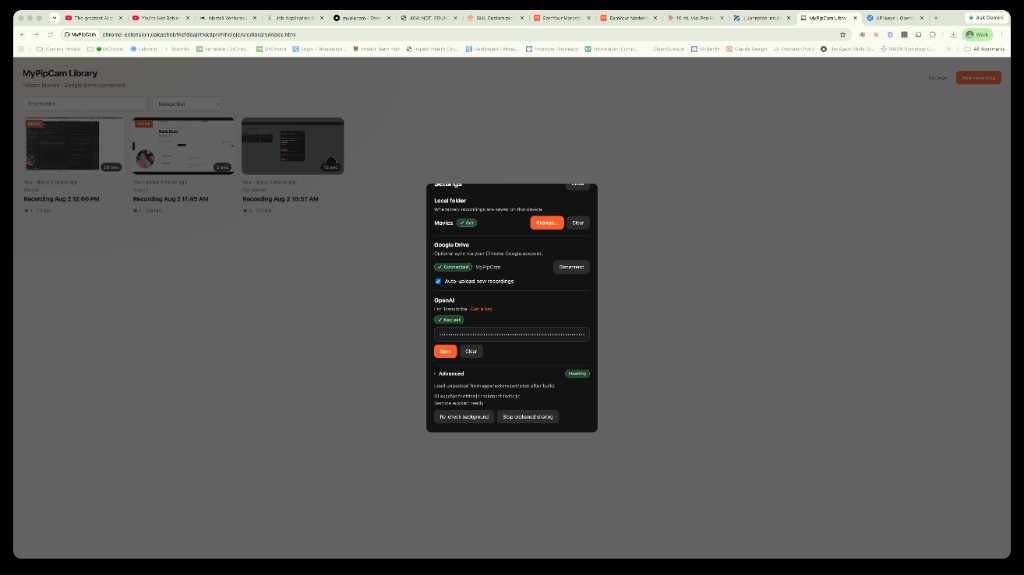Click the orange Change... folder button
This screenshot has height=575, width=1024.
[547, 223]
